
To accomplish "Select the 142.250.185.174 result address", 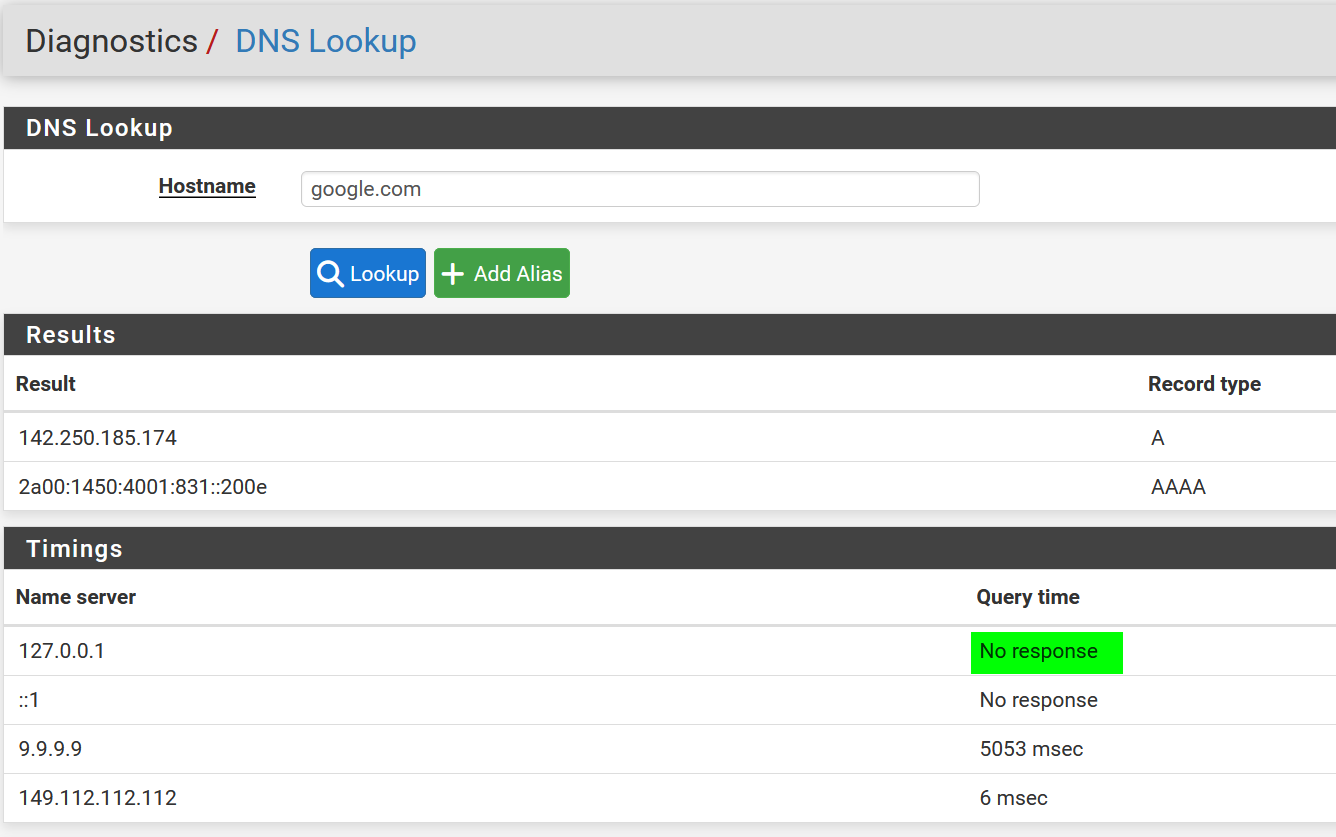I will pos(98,438).
